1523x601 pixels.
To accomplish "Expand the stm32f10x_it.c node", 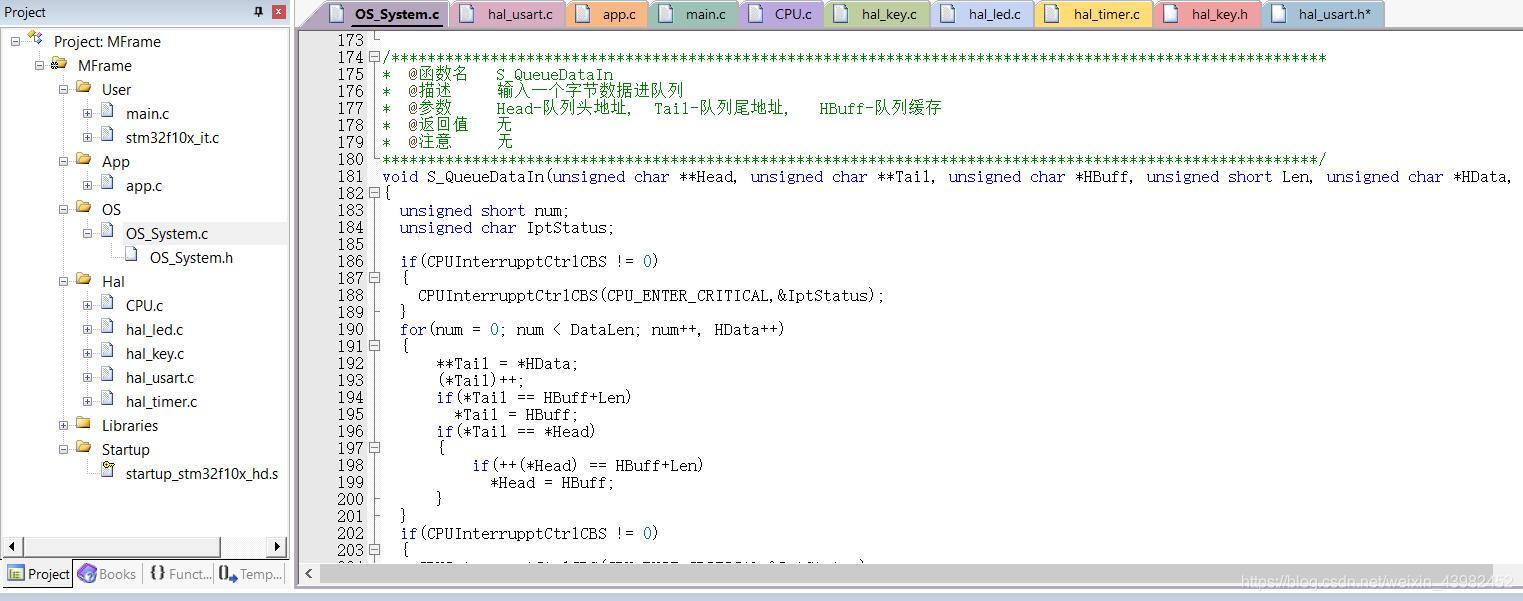I will tap(87, 138).
